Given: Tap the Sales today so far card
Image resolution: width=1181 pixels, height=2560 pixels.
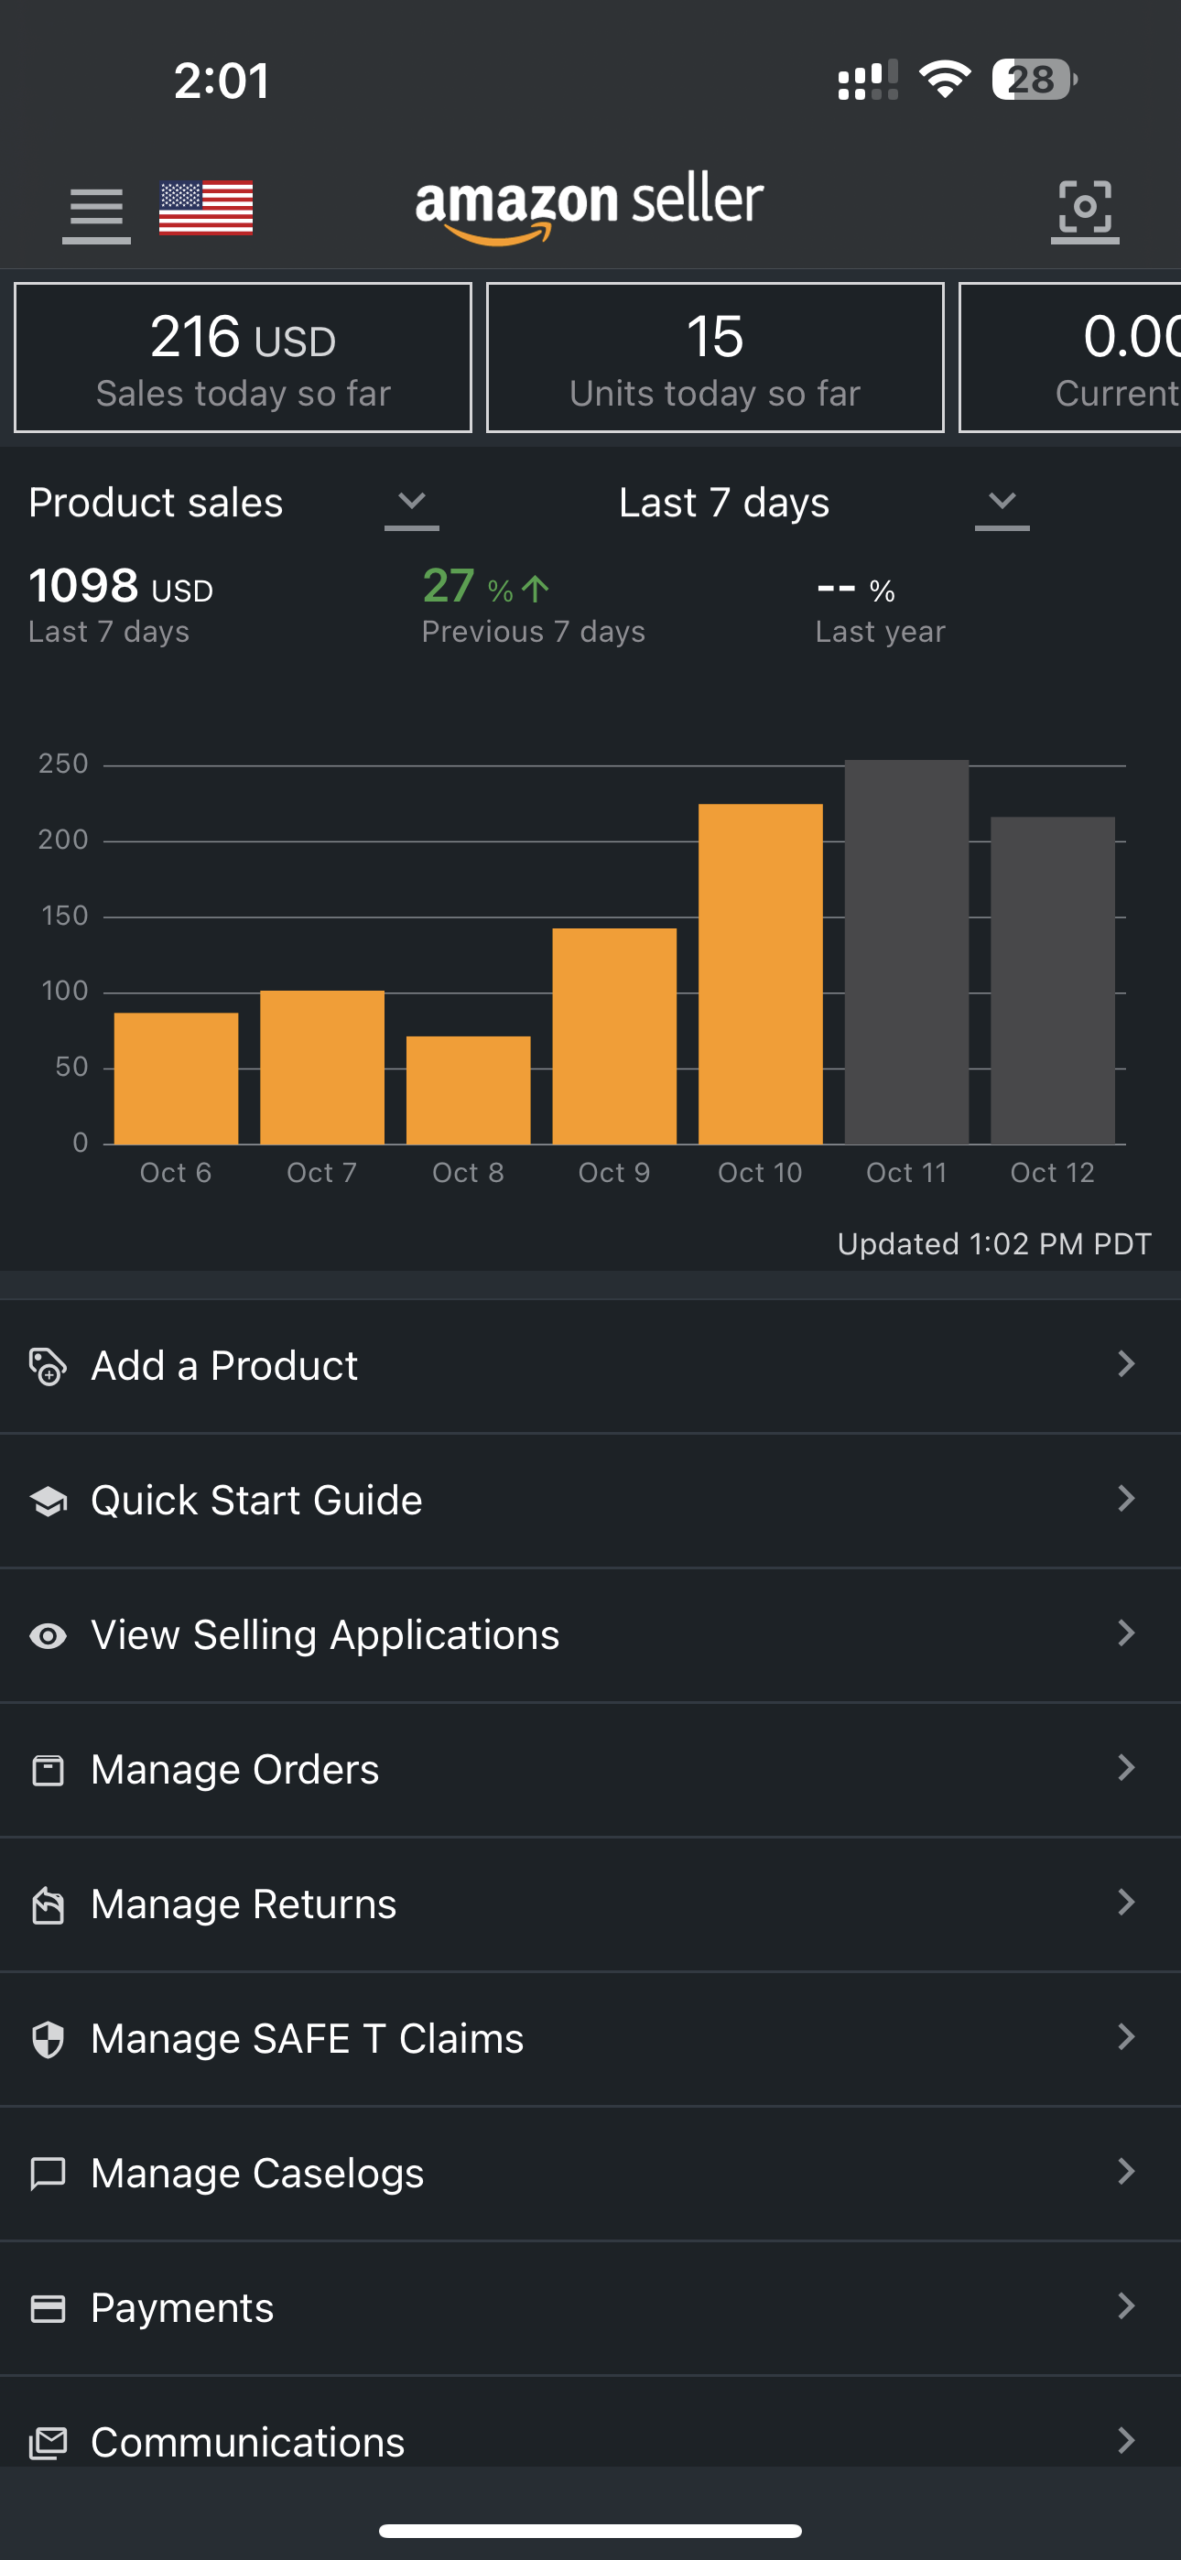Looking at the screenshot, I should 243,358.
